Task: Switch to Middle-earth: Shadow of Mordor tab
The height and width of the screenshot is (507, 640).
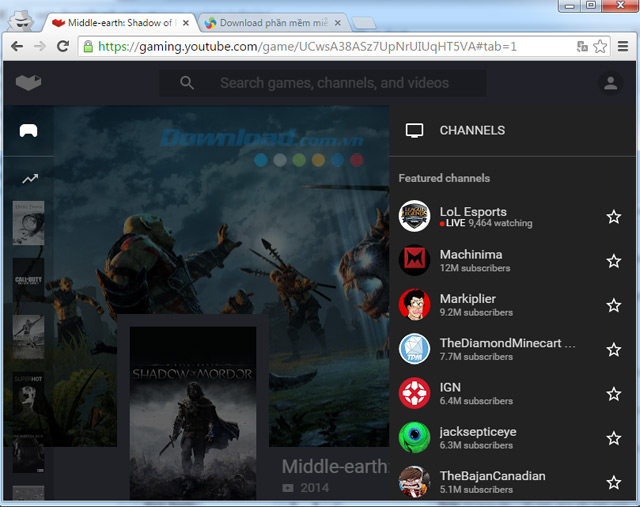Action: pos(117,23)
